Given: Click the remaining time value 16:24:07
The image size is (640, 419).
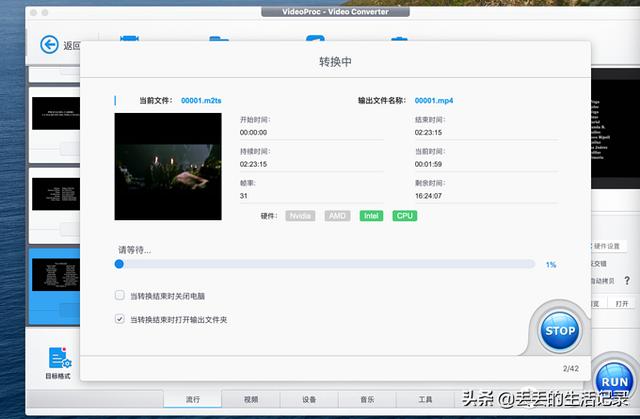Looking at the screenshot, I should click(x=428, y=196).
